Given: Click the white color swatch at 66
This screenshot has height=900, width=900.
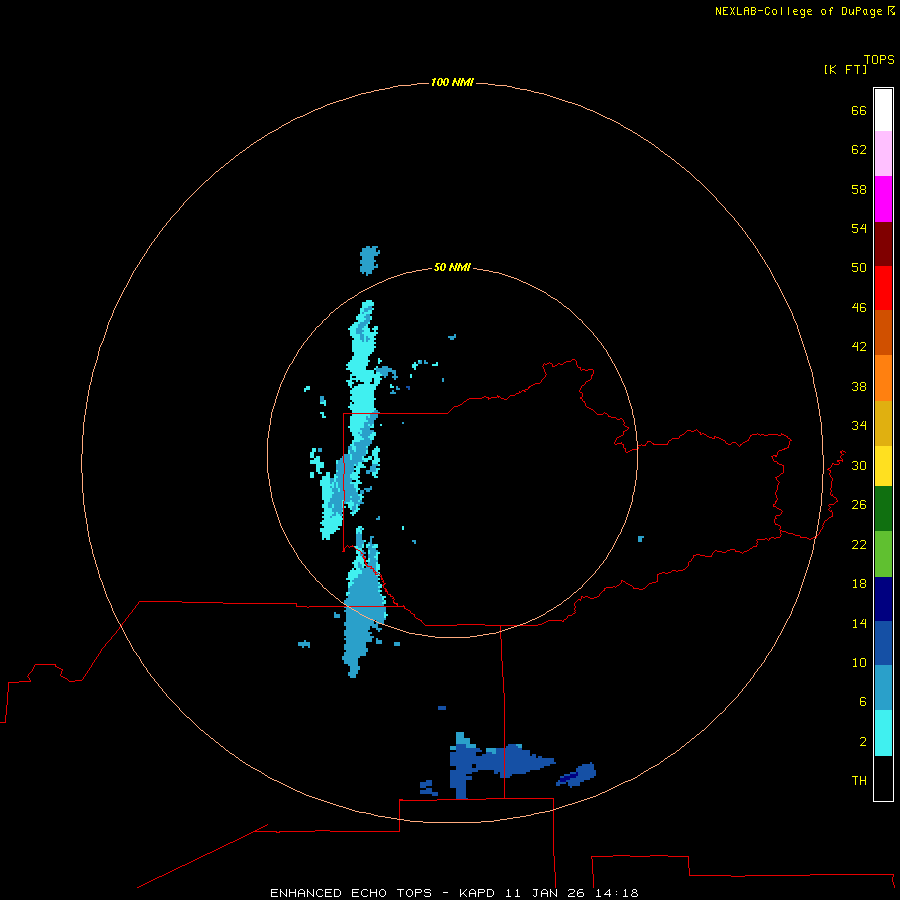Looking at the screenshot, I should pos(883,110).
